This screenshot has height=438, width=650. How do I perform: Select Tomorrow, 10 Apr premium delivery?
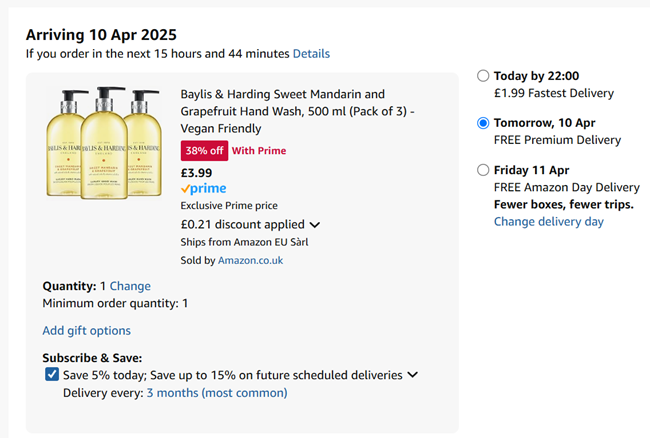483,123
